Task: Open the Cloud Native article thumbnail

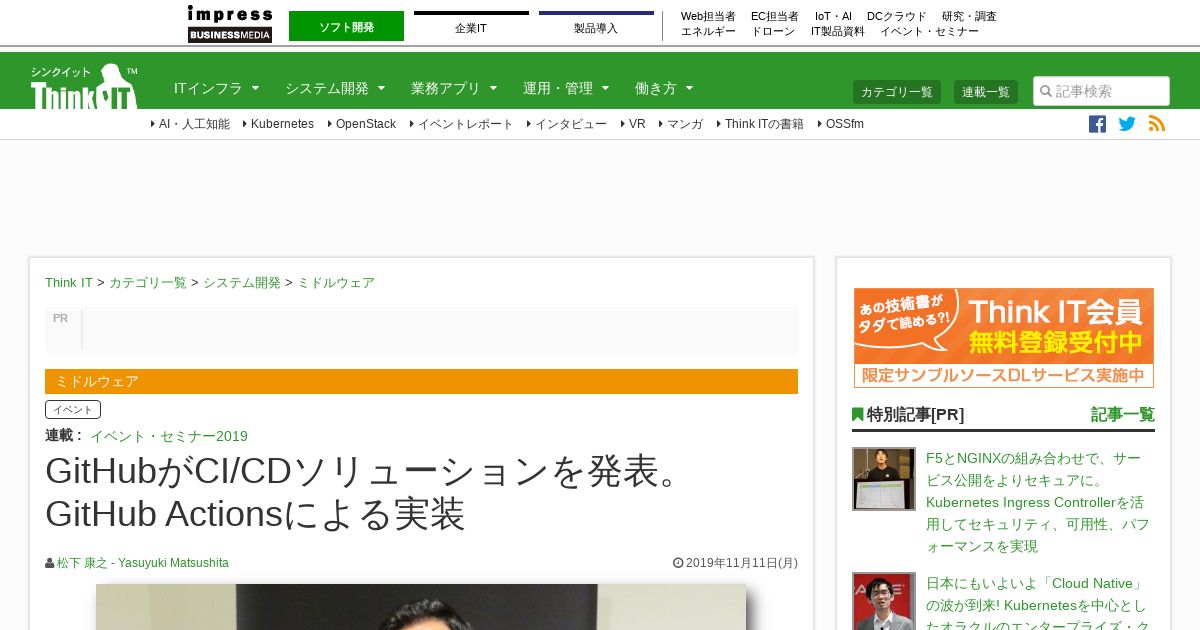Action: click(x=884, y=601)
